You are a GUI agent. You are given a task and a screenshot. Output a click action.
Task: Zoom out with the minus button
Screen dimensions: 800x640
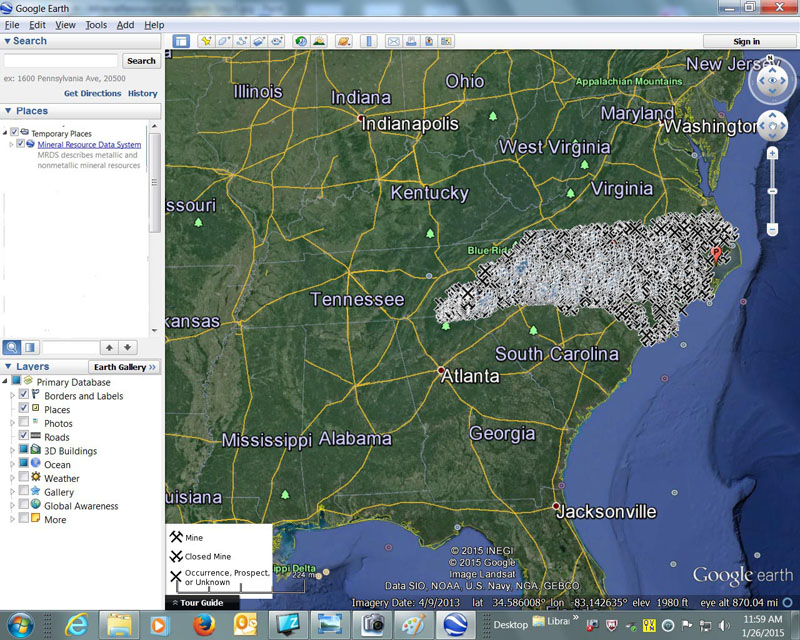(772, 230)
